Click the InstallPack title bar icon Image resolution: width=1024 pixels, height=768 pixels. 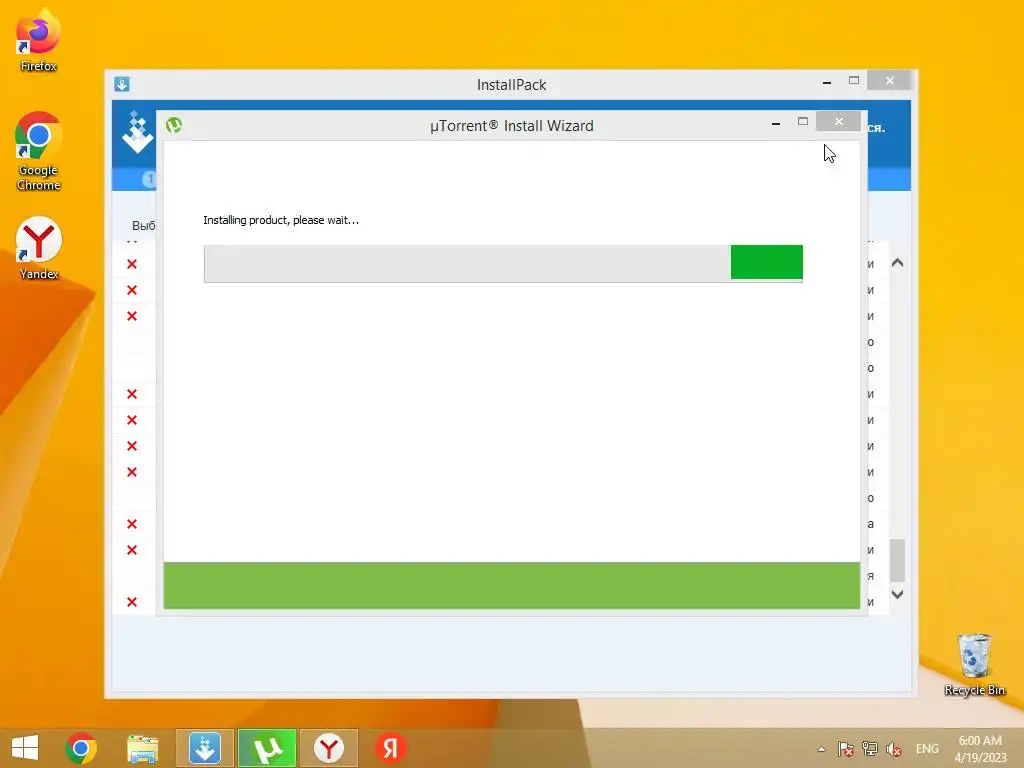122,84
